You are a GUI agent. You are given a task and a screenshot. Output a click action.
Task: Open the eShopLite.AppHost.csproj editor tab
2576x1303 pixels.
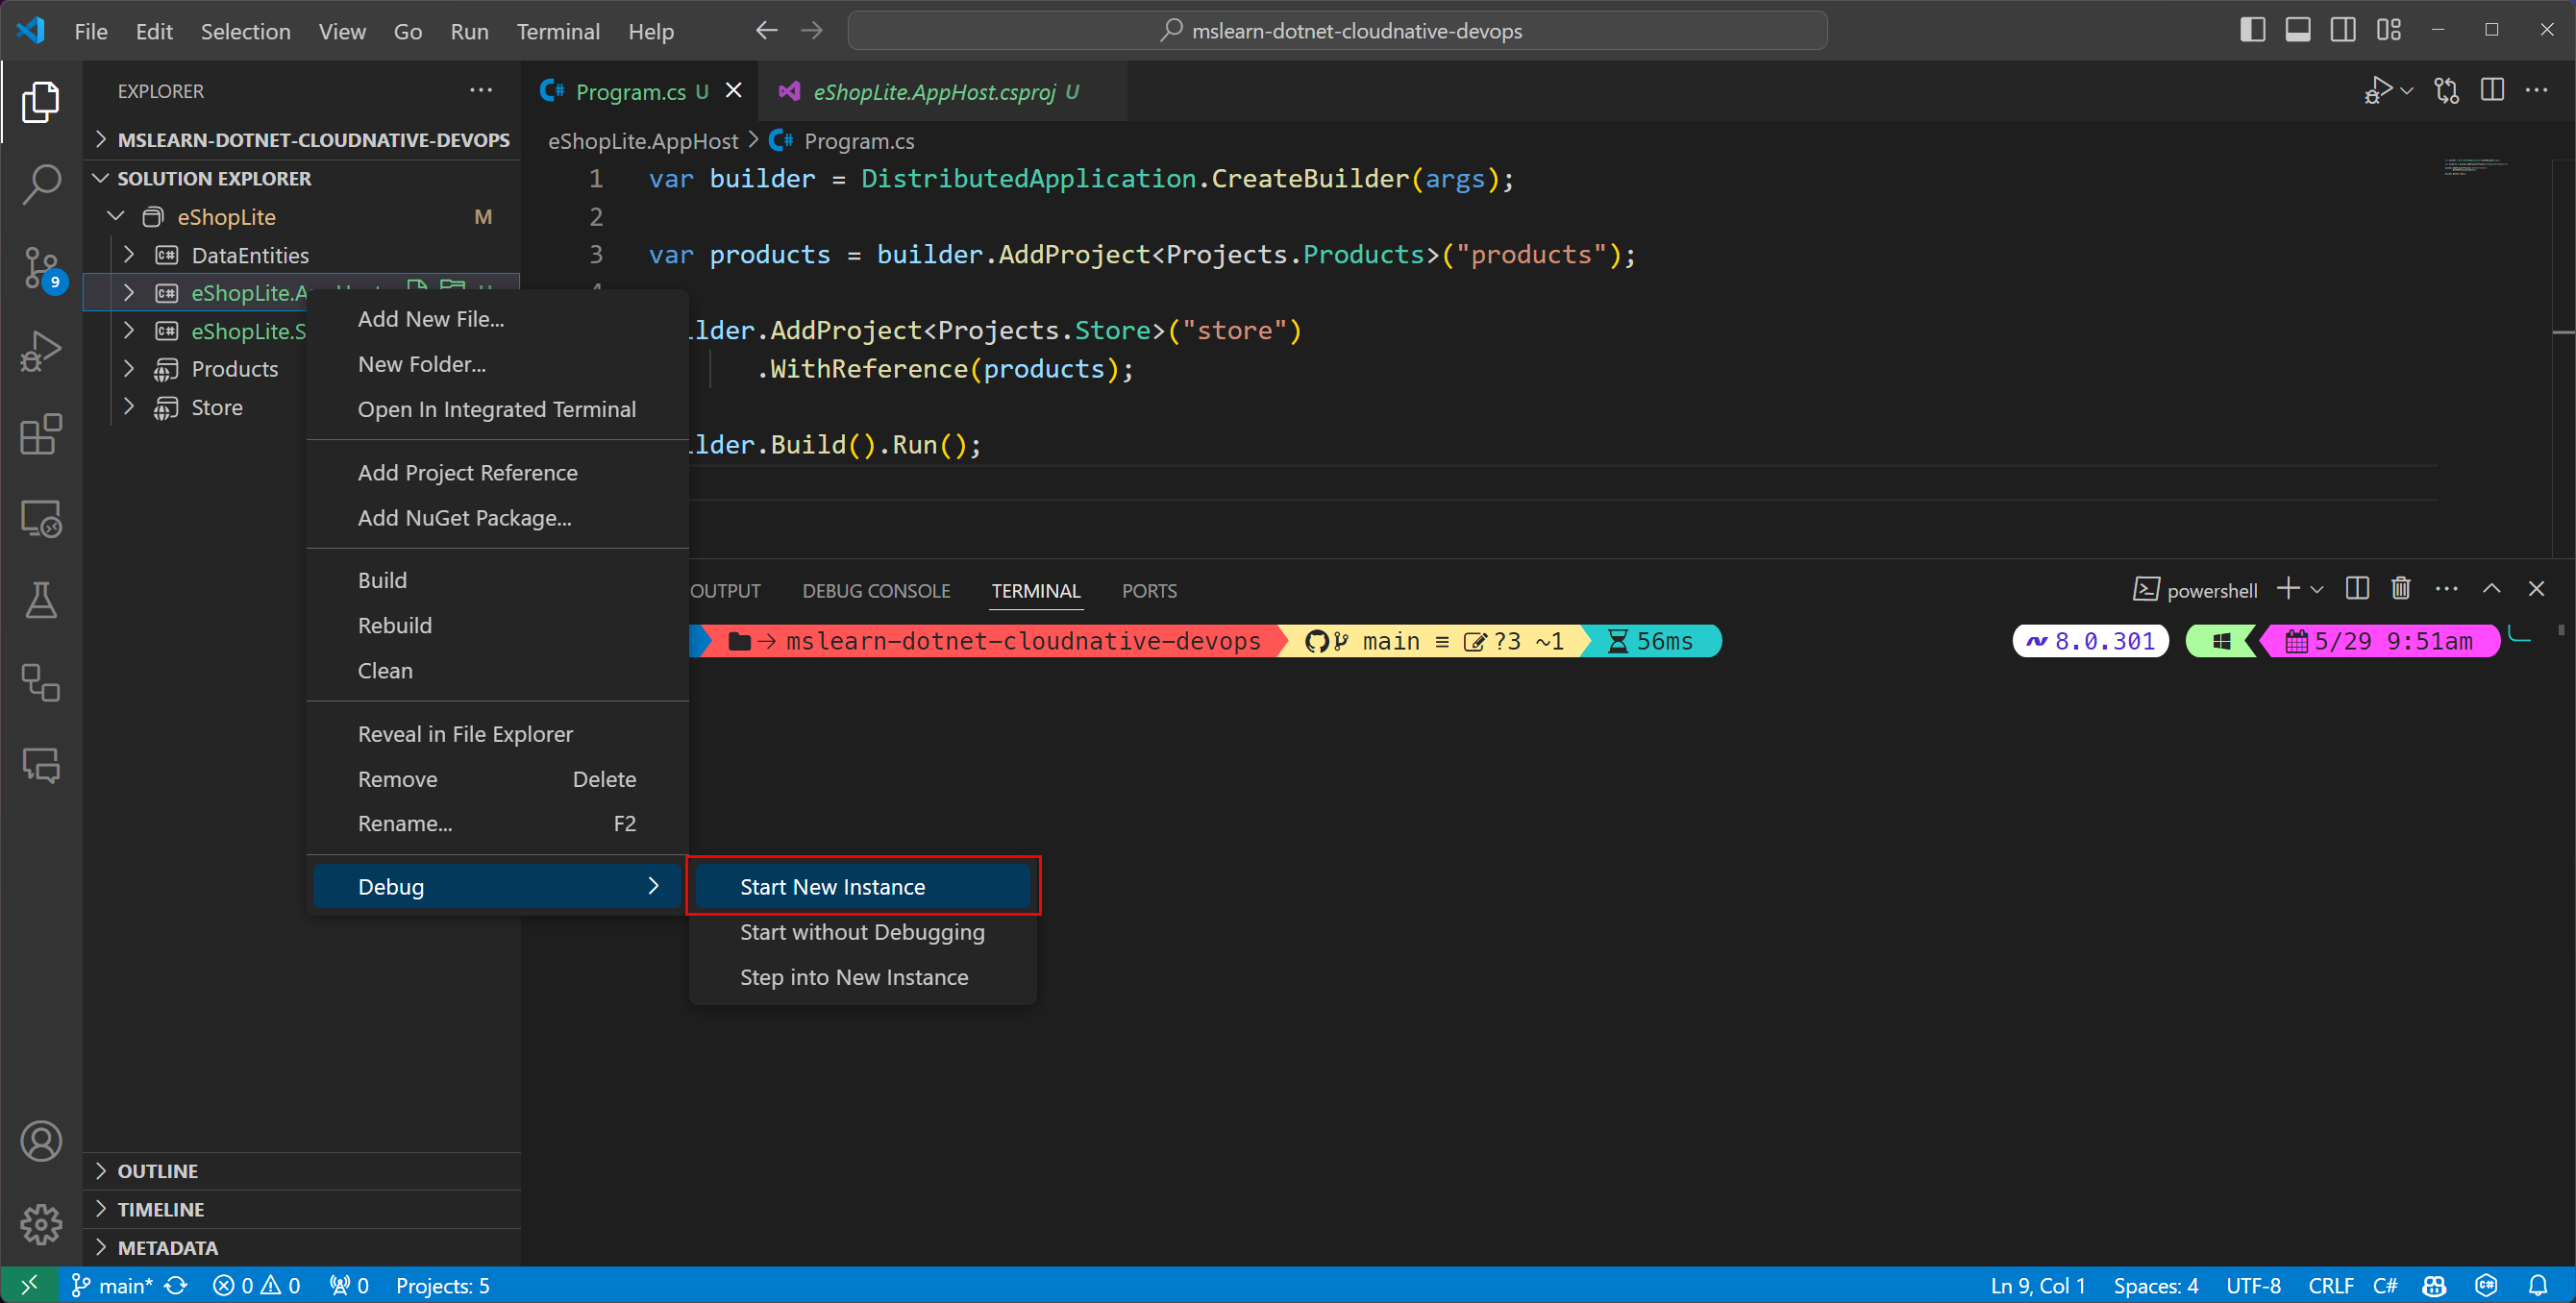pyautogui.click(x=942, y=91)
